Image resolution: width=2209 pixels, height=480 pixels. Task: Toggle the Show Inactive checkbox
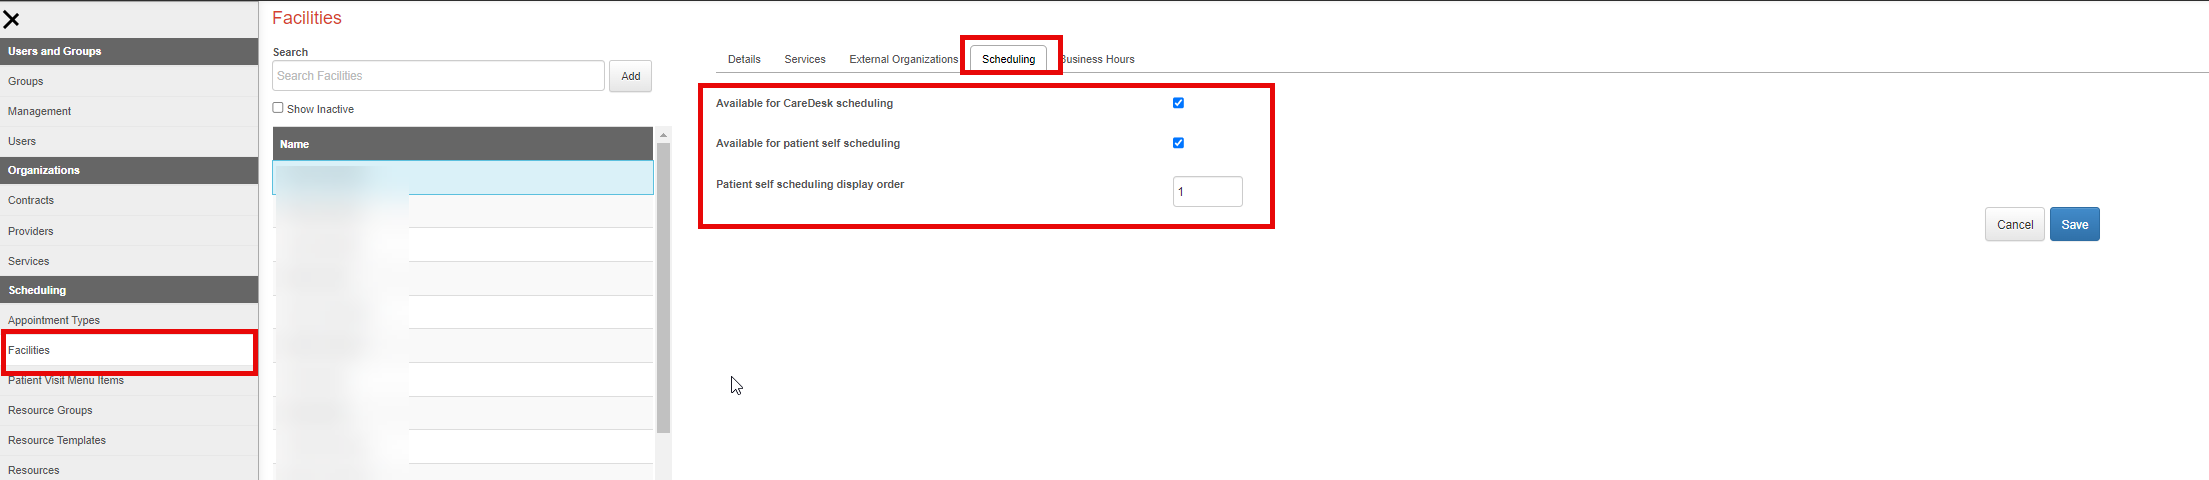click(278, 108)
